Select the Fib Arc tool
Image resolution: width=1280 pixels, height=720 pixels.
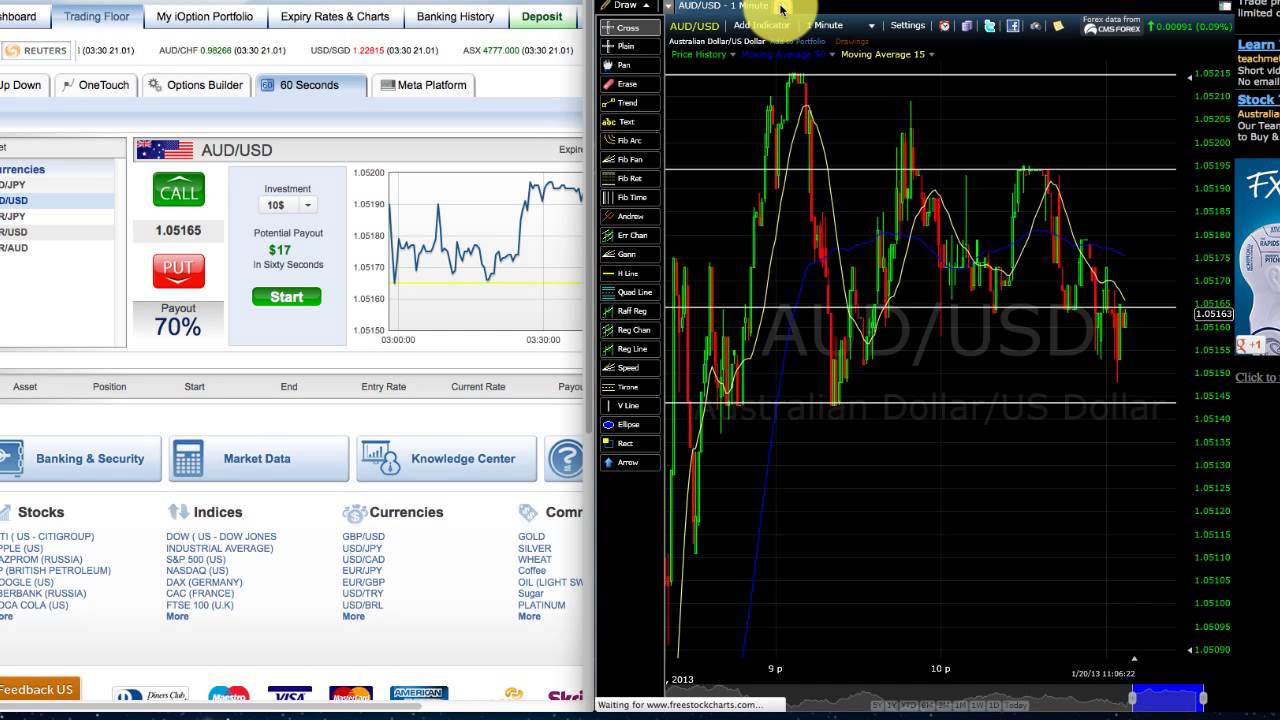click(629, 141)
